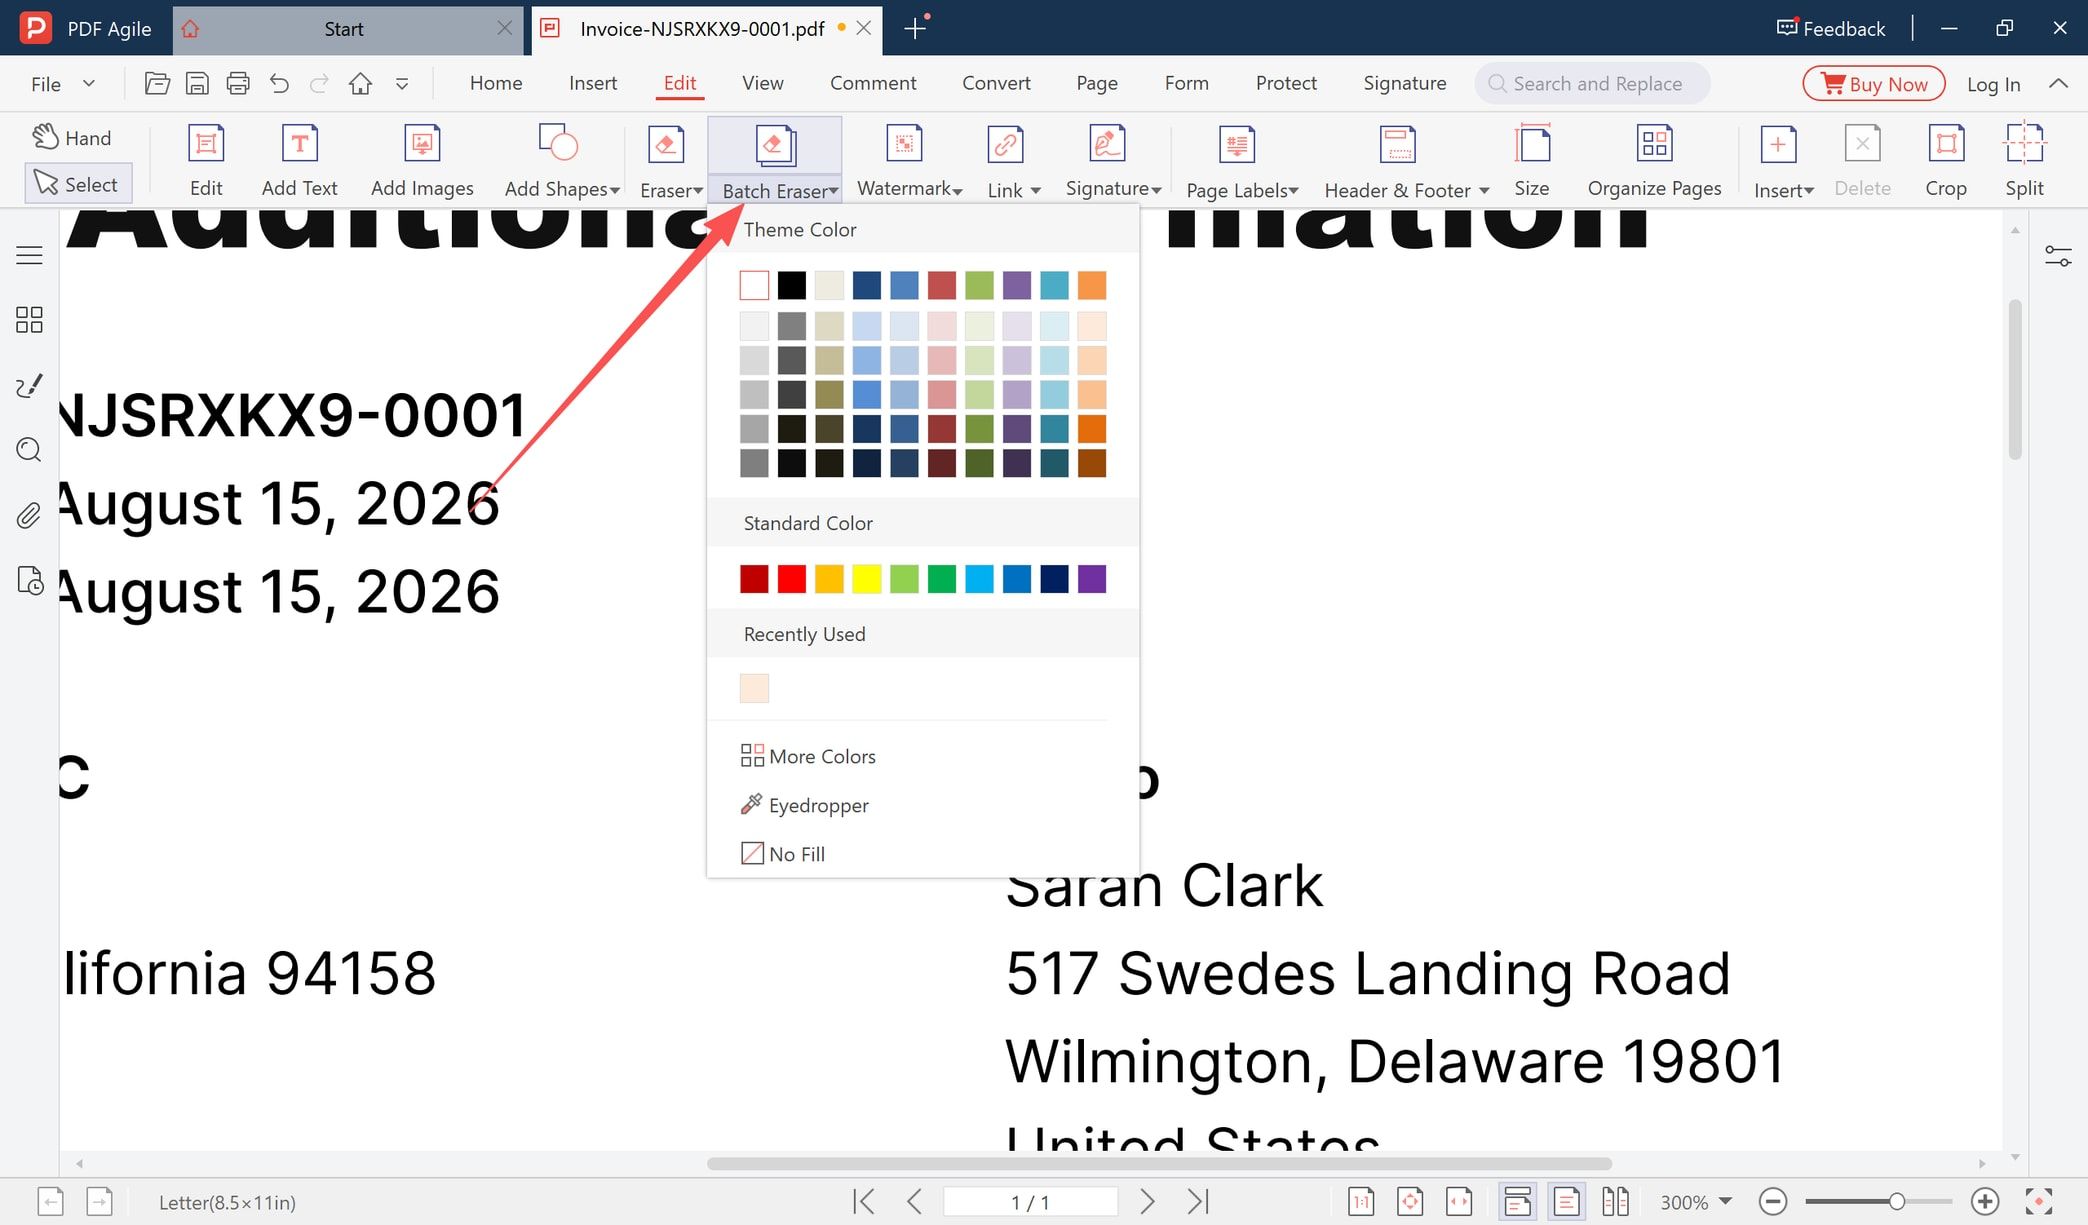This screenshot has width=2088, height=1225.
Task: Choose More Colors option
Action: (808, 756)
